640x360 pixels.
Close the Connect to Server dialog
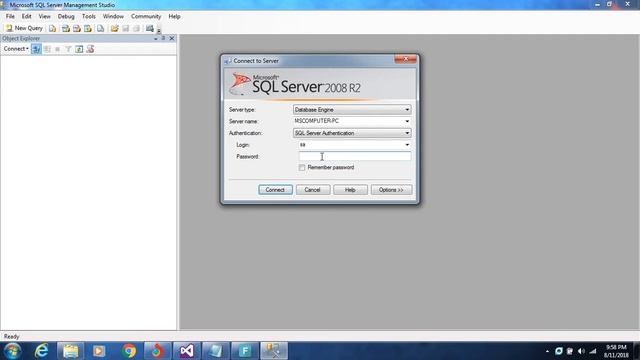405,60
